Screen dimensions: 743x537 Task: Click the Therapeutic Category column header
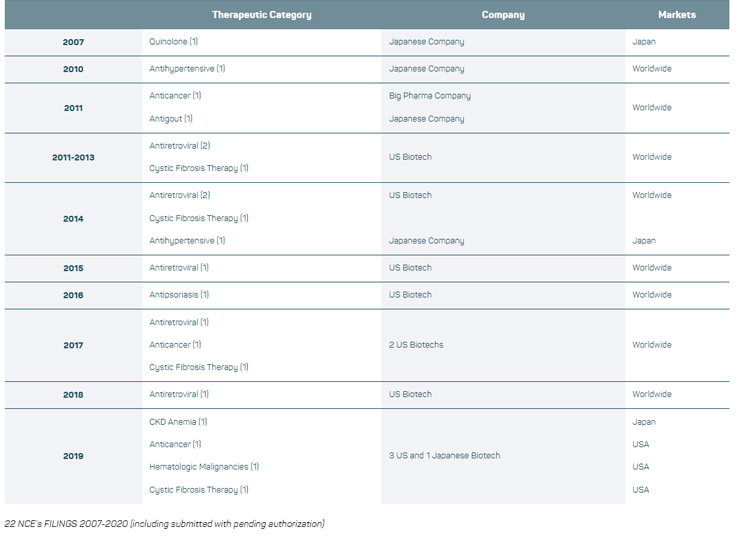tap(261, 15)
